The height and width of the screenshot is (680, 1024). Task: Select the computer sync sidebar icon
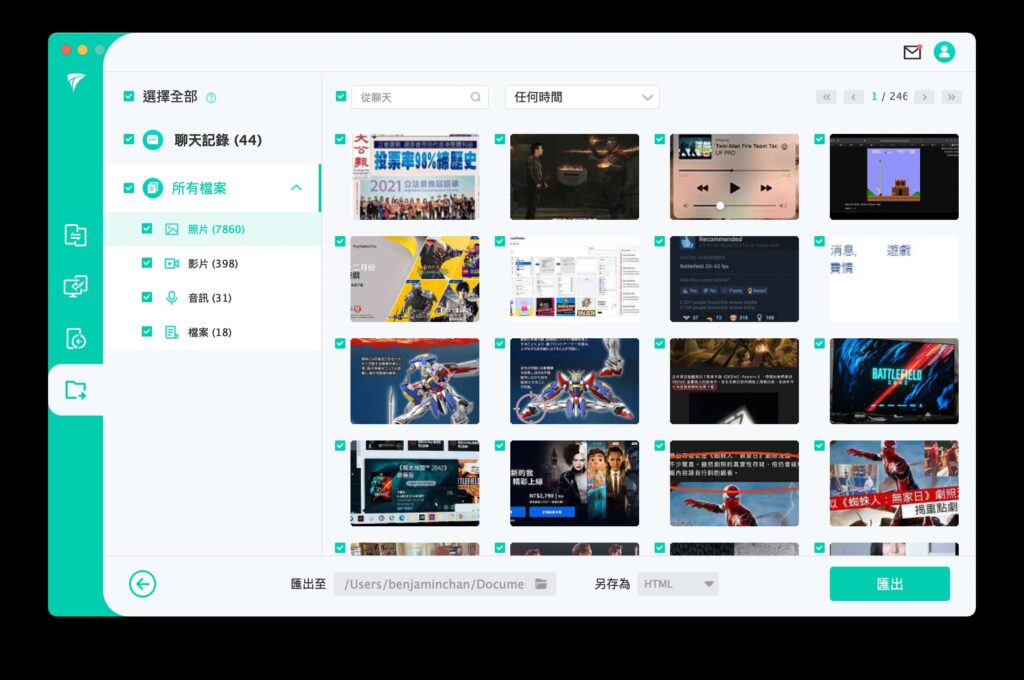76,286
